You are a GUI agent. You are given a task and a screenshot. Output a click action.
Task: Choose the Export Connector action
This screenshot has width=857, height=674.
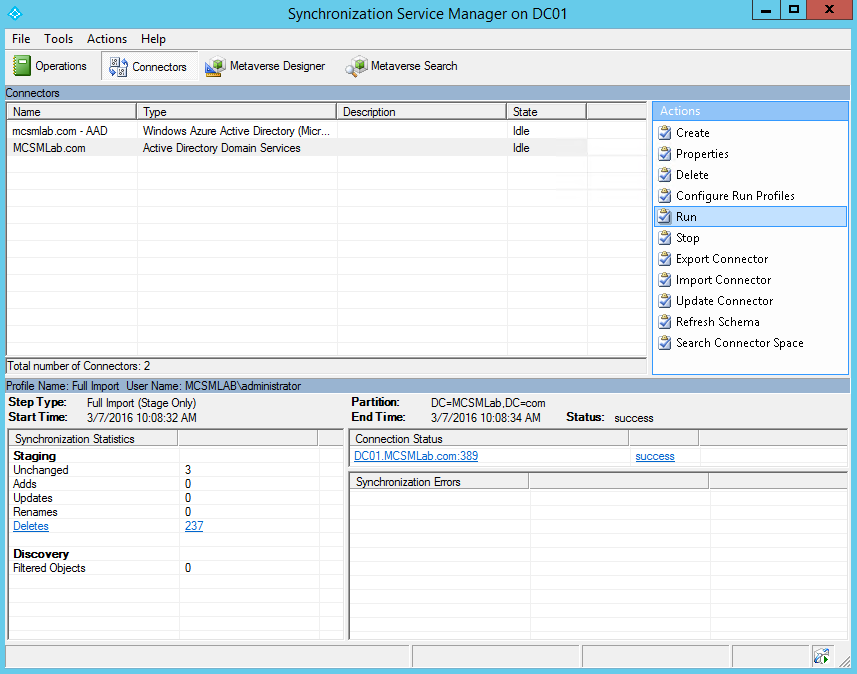point(722,259)
